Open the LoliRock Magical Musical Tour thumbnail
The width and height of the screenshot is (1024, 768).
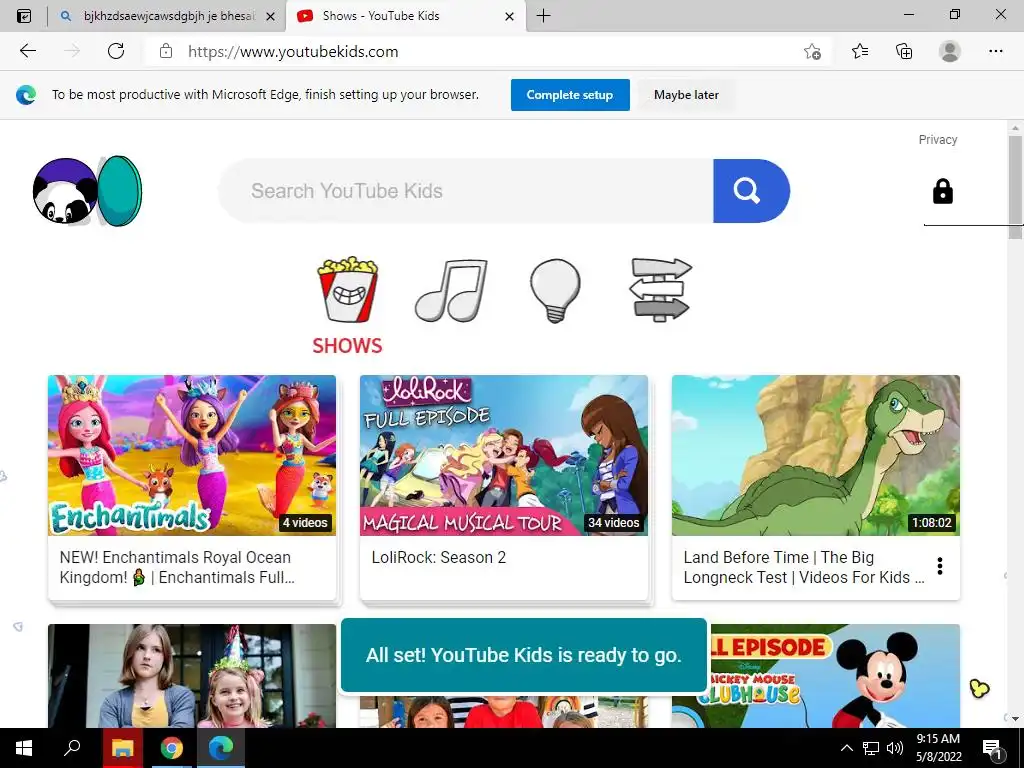(504, 455)
